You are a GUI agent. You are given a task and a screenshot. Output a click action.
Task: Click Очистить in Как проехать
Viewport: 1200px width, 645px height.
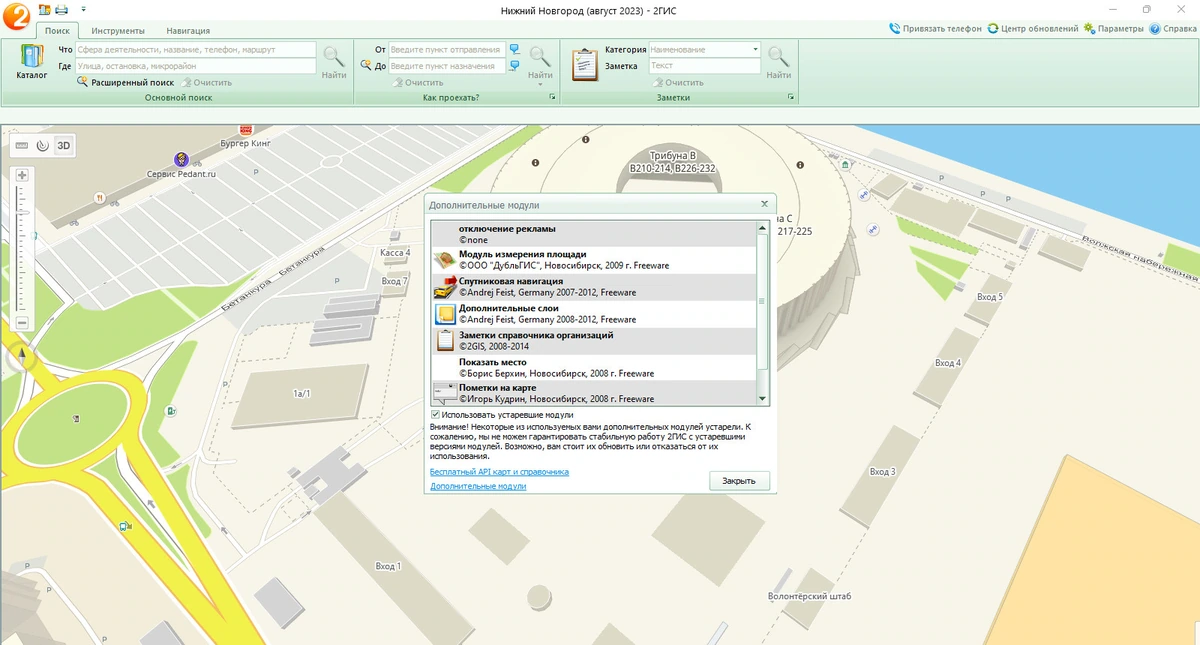pos(417,82)
